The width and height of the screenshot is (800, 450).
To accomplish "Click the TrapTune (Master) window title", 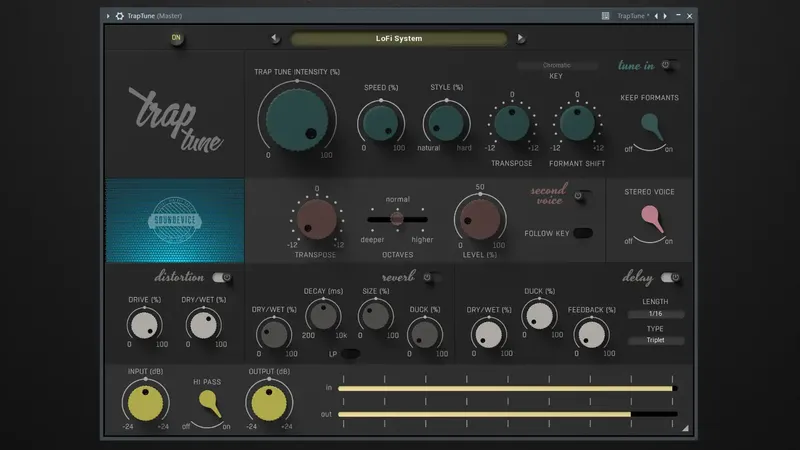I will coord(155,16).
